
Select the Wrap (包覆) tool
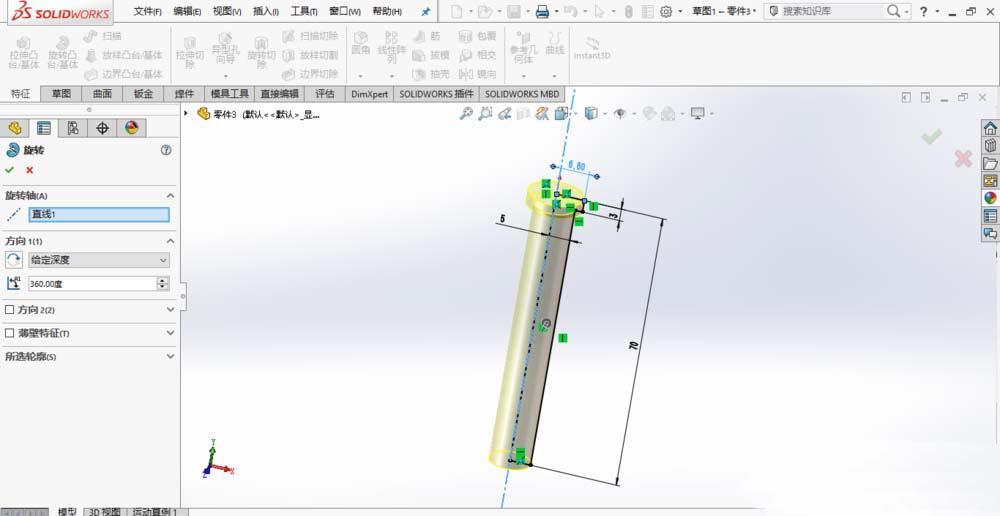(478, 36)
